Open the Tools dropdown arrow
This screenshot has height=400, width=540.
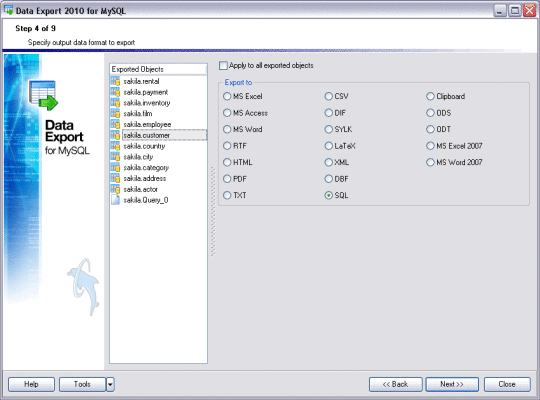pyautogui.click(x=110, y=384)
